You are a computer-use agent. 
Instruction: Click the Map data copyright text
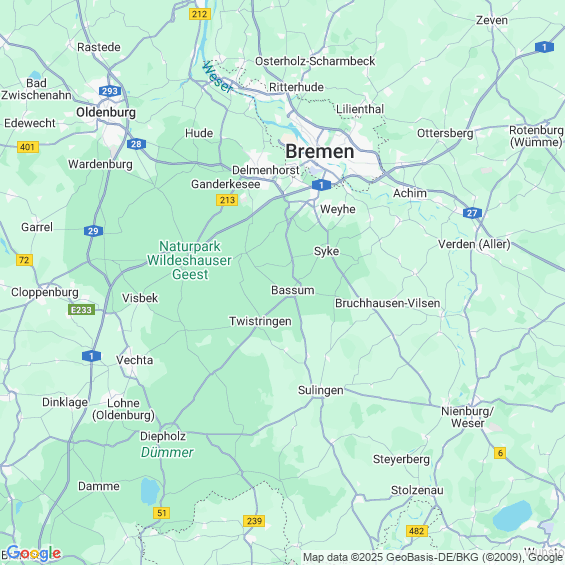[433, 557]
